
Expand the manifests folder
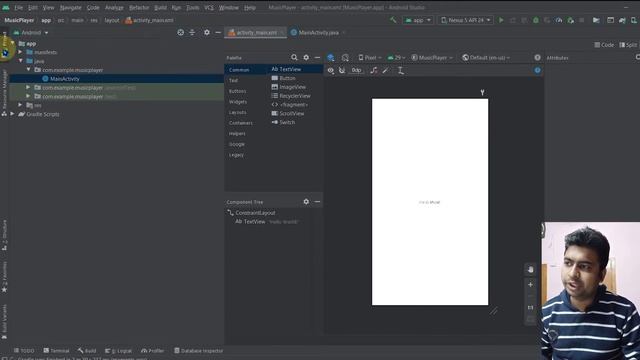[20, 52]
